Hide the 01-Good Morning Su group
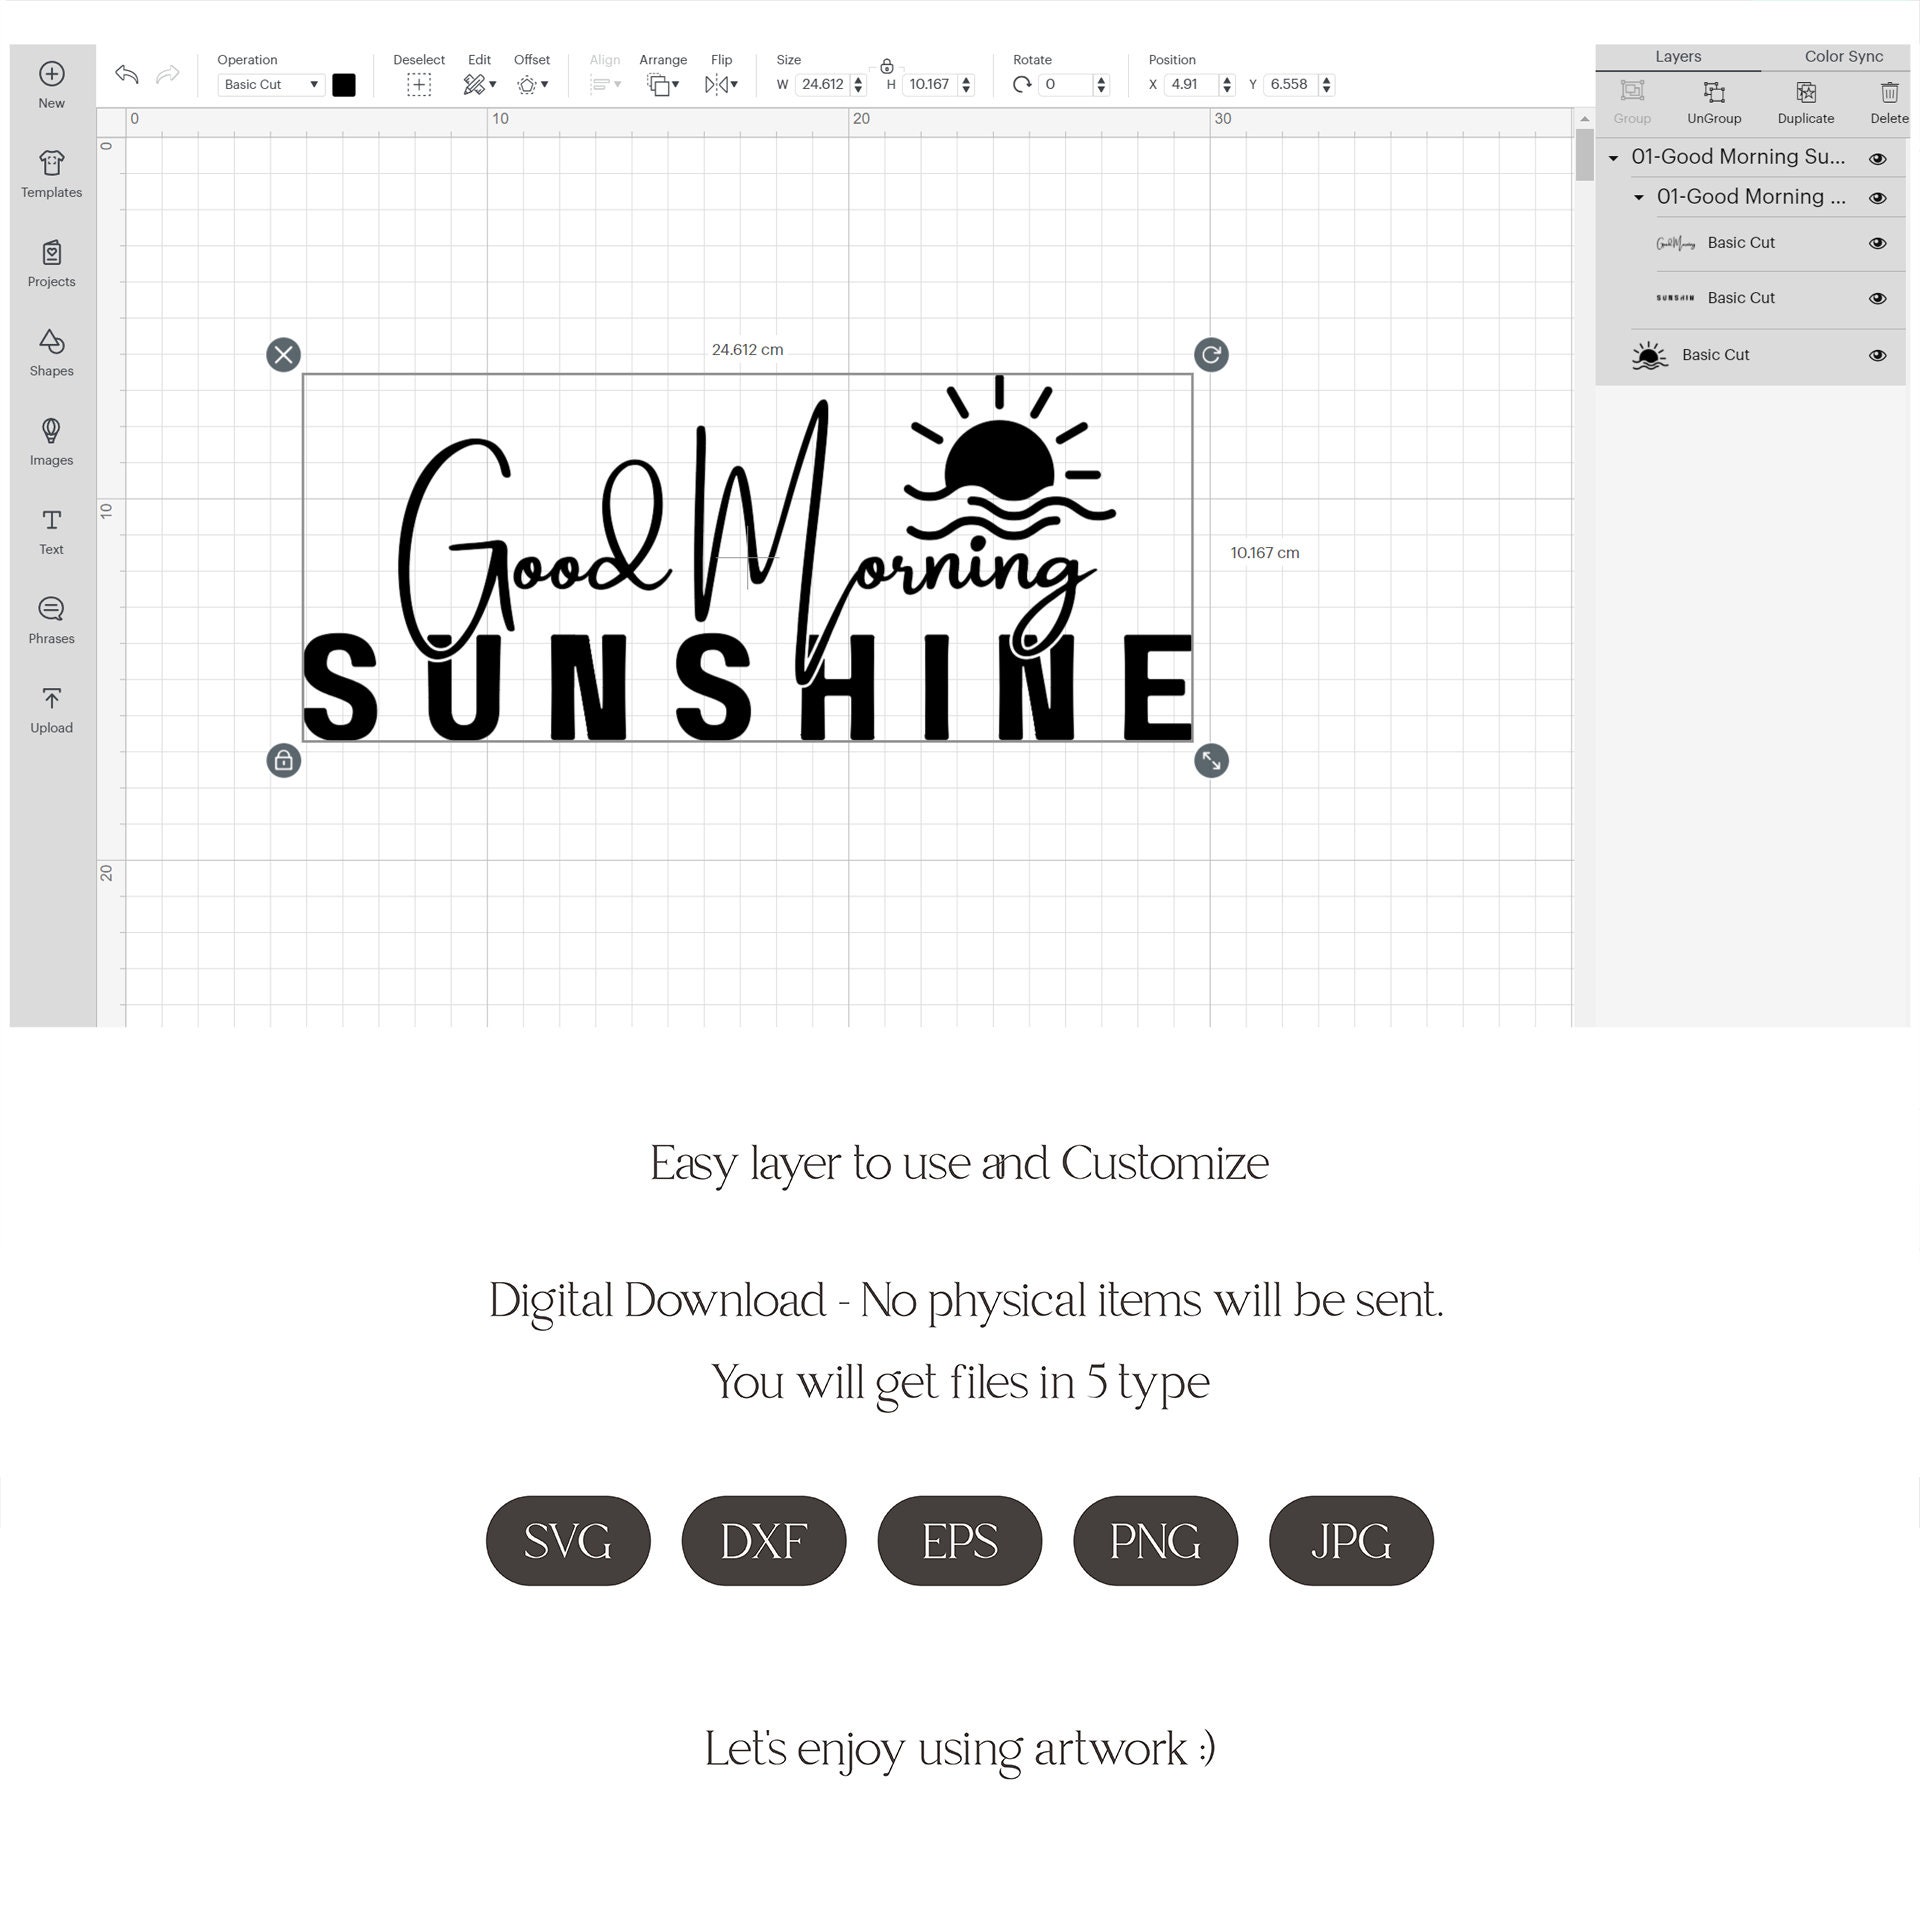Viewport: 1920px width, 1920px height. click(1877, 158)
